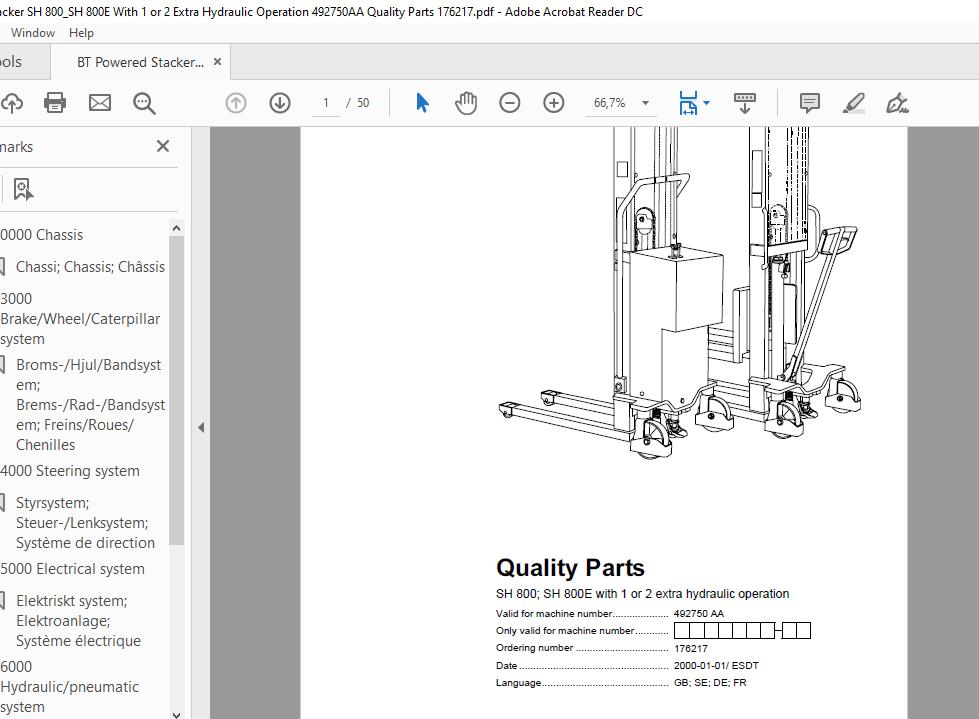The image size is (979, 719).
Task: Zoom out with minus button
Action: point(509,103)
